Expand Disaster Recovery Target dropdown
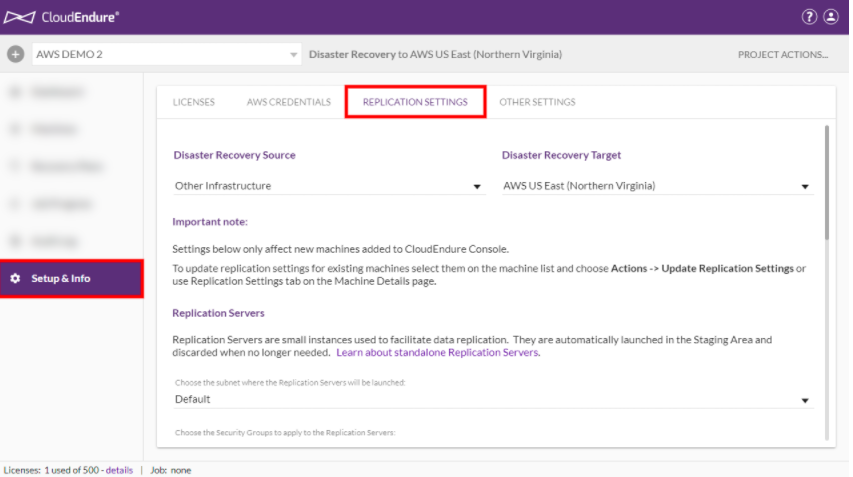853x477 pixels. 657,186
